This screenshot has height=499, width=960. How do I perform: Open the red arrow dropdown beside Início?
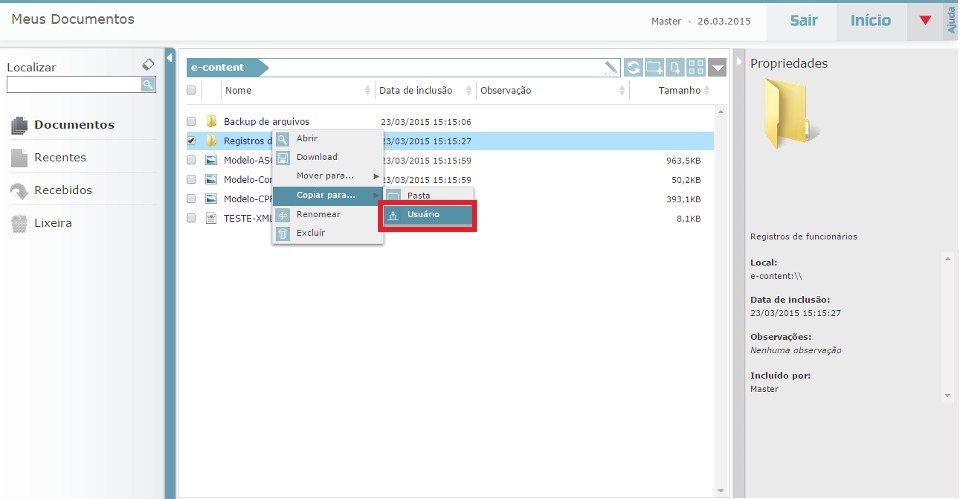pyautogui.click(x=924, y=21)
